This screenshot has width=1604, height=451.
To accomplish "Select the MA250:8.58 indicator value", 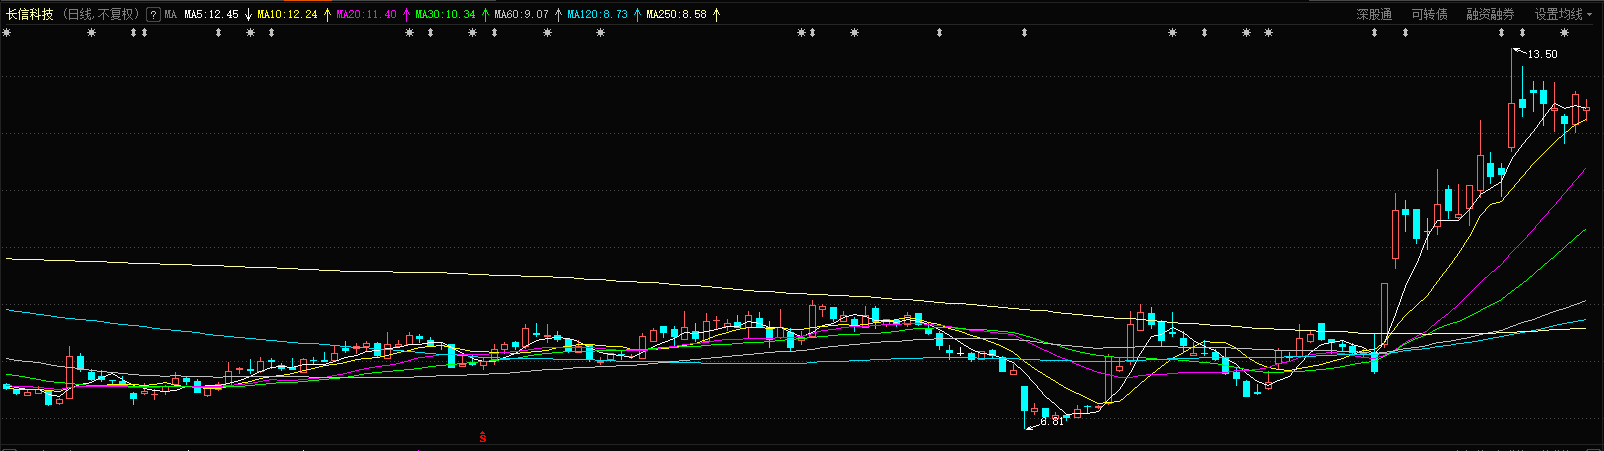I will (676, 14).
